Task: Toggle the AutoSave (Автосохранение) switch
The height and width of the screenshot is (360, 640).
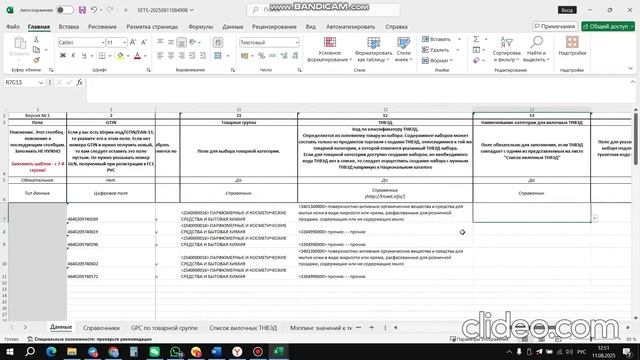Action: (65, 10)
